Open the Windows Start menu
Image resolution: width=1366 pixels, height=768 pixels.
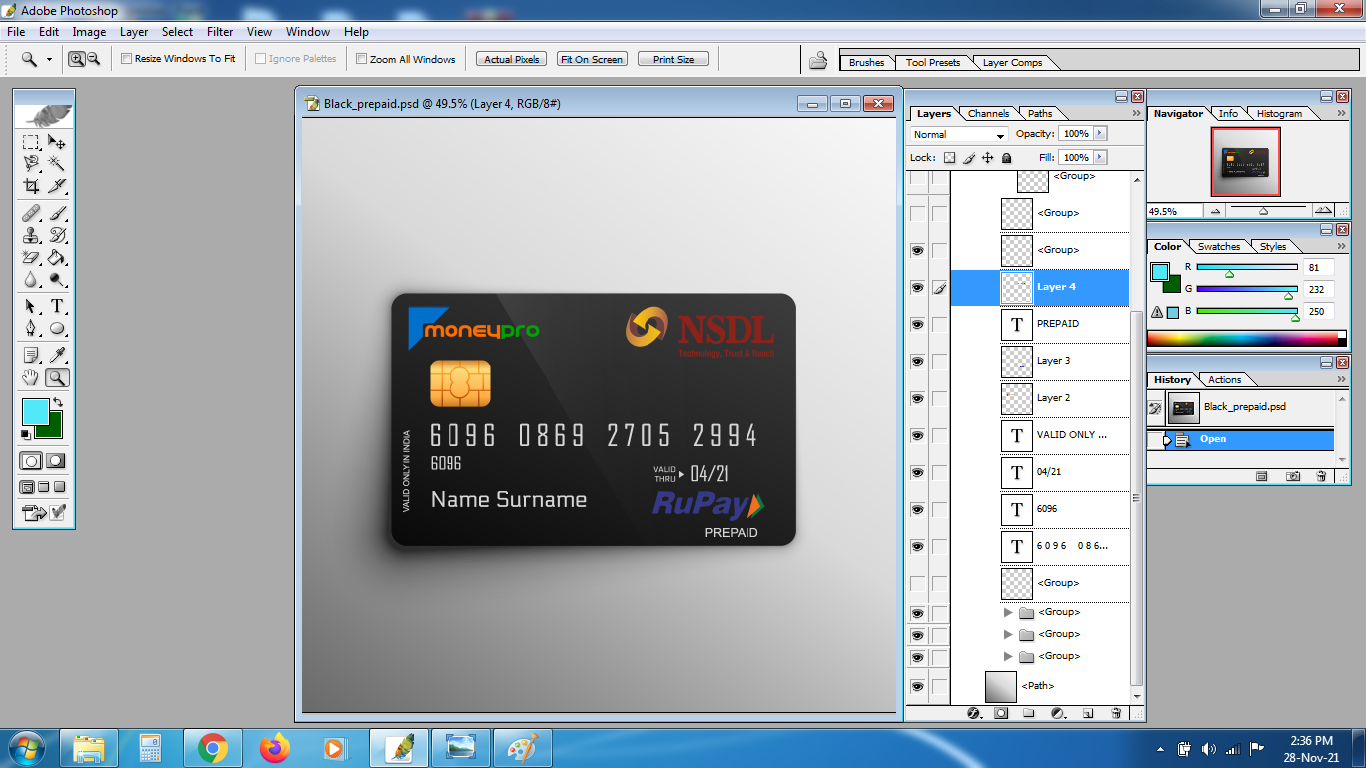pyautogui.click(x=25, y=748)
